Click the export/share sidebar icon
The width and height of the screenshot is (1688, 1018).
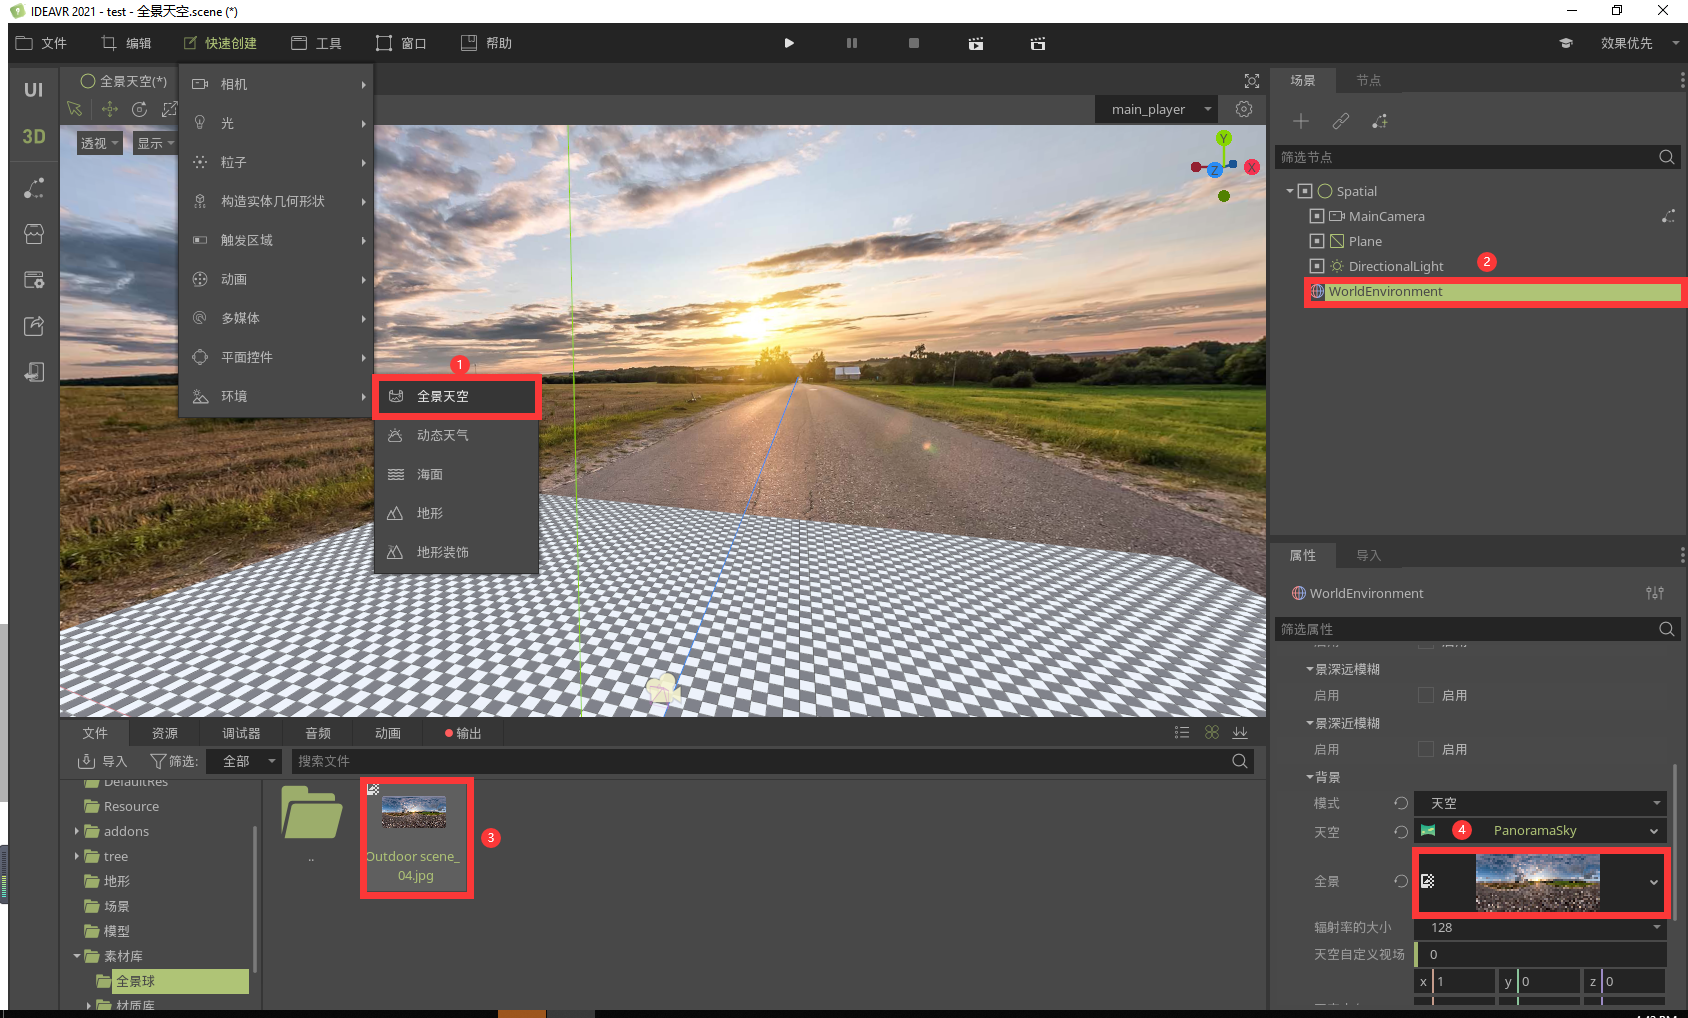[34, 326]
